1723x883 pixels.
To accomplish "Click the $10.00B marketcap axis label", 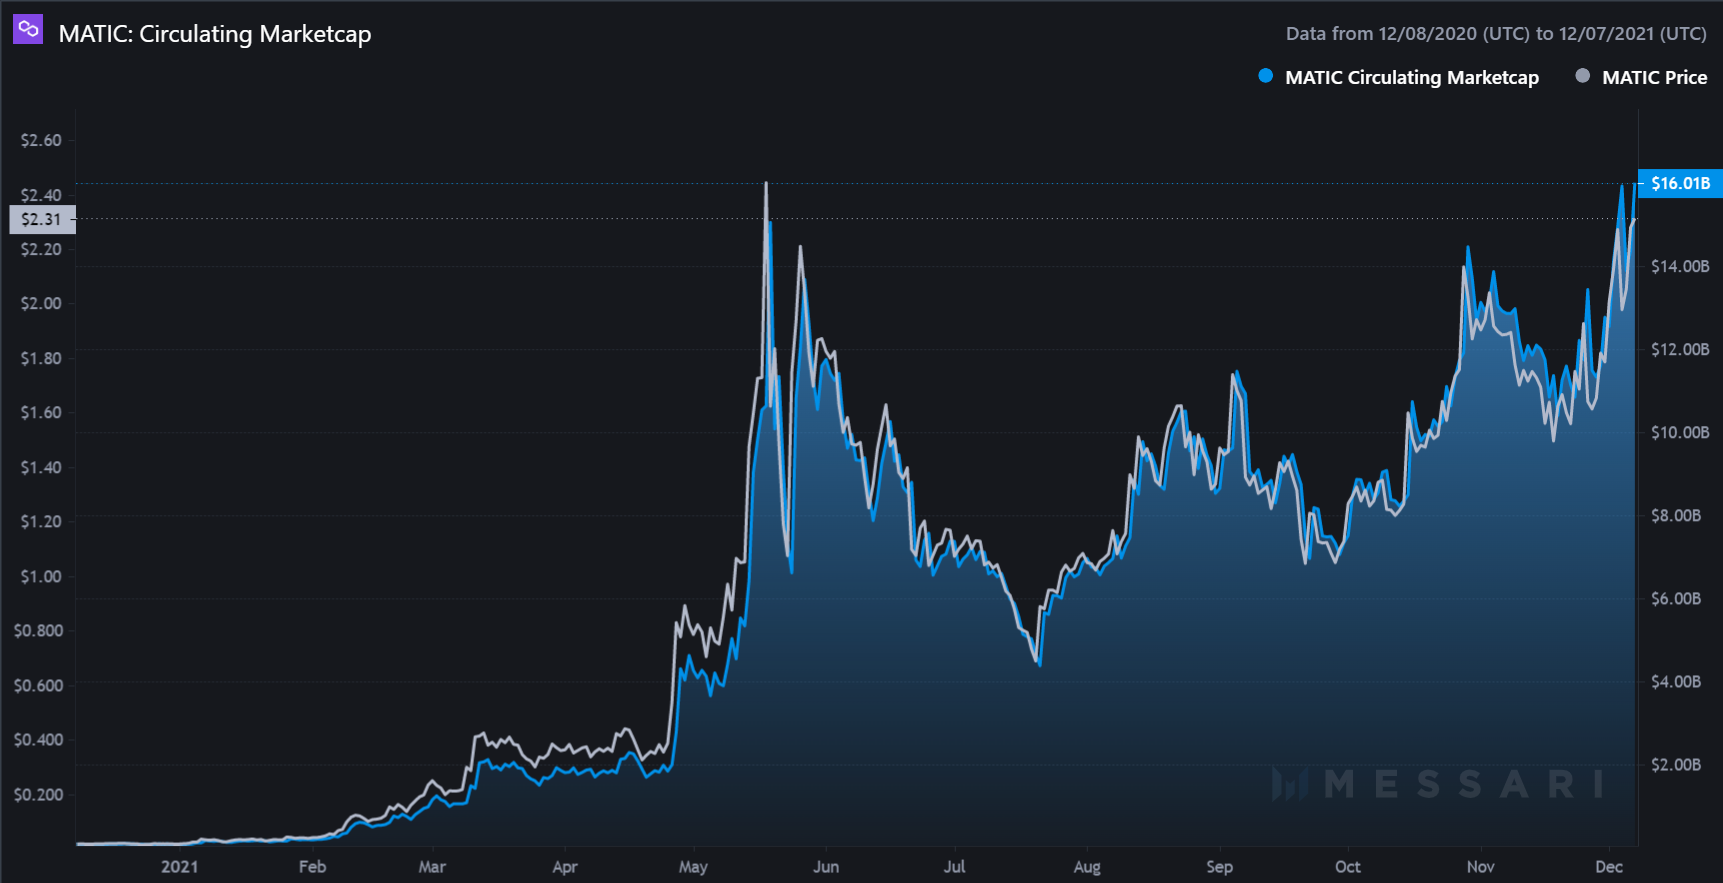I will click(x=1680, y=432).
